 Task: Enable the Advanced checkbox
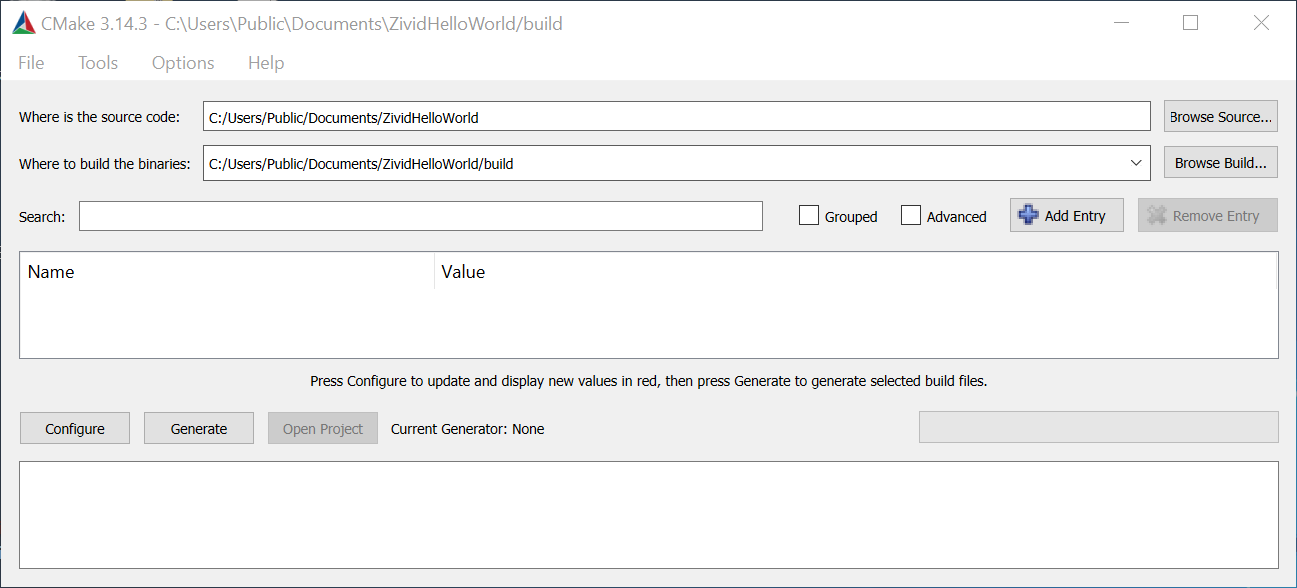pos(911,215)
